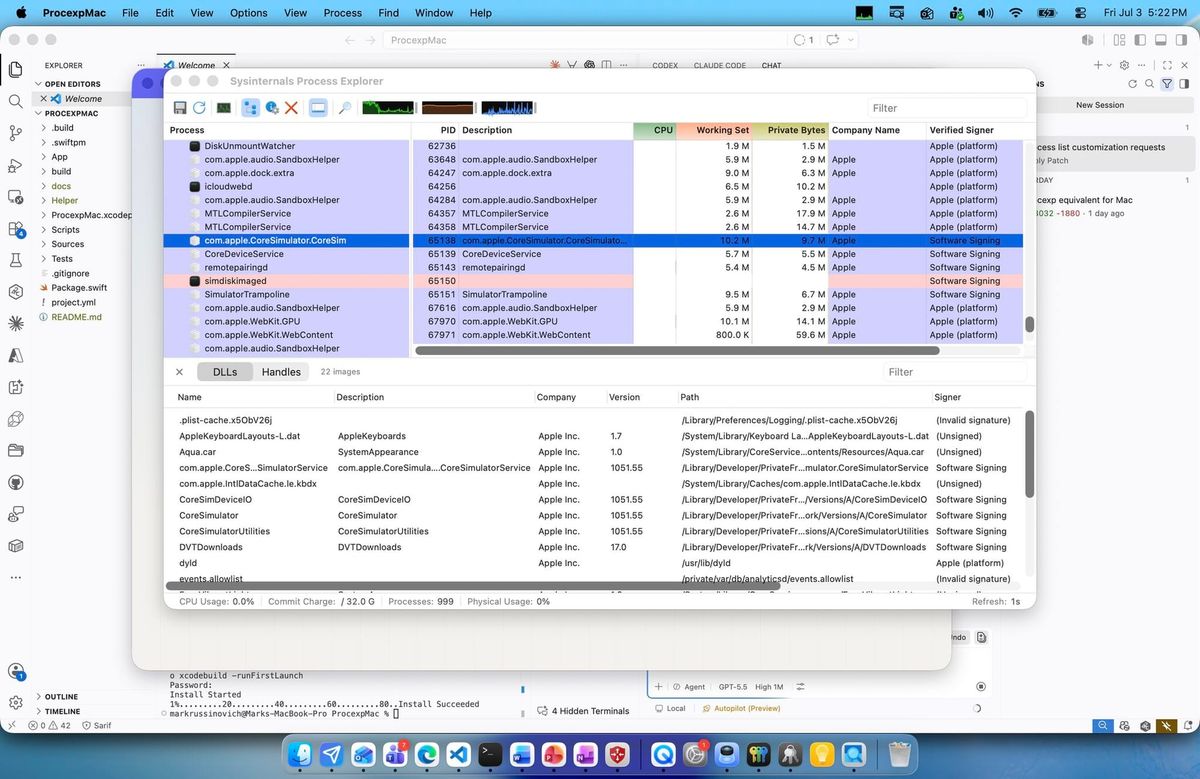Click the Refresh arrow icon in Process Explorer toolbar
The image size is (1200, 779).
click(x=199, y=108)
